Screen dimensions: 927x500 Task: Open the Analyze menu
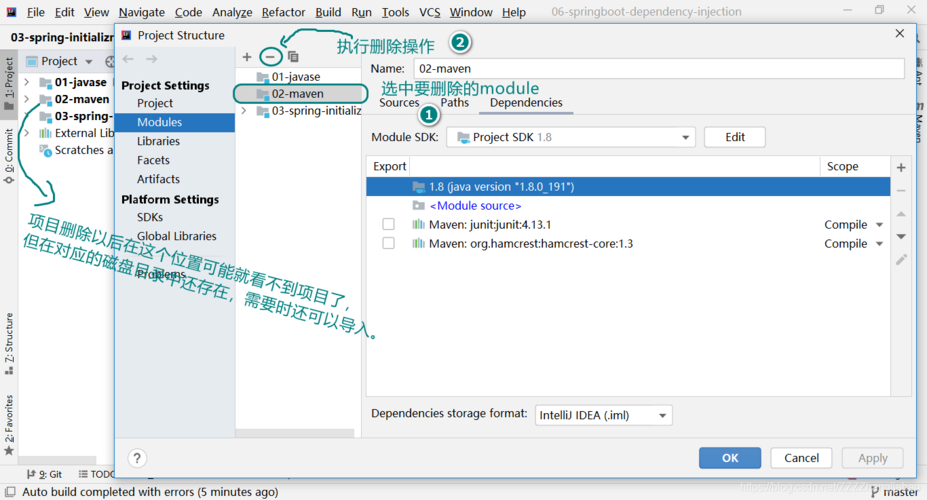coord(232,12)
